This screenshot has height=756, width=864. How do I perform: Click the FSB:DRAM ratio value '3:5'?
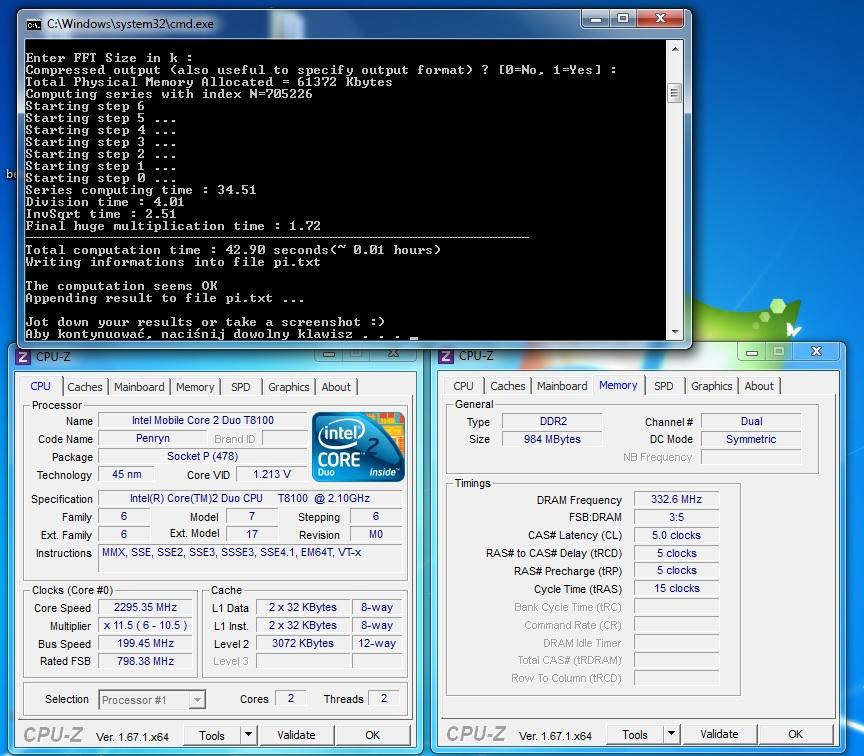point(677,517)
